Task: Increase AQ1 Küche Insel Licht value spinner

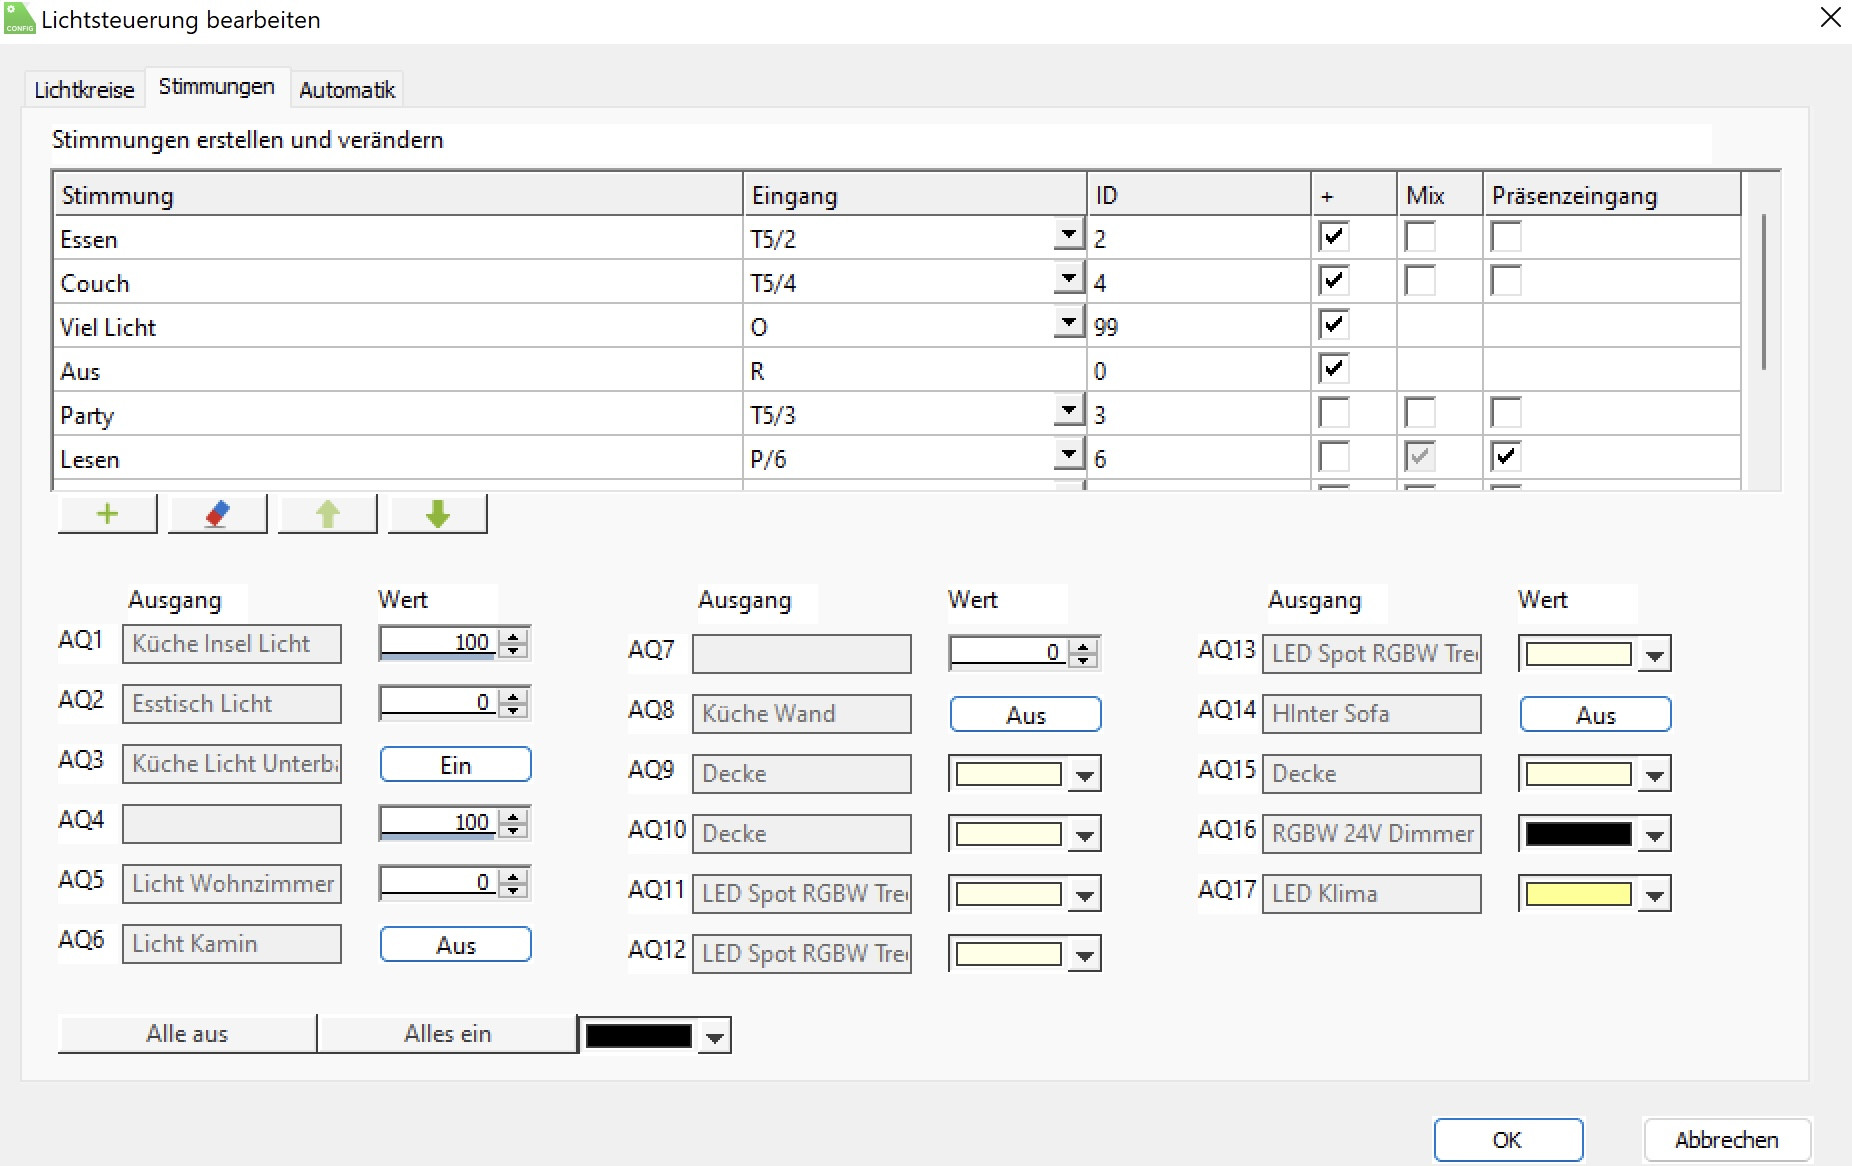Action: [x=514, y=636]
